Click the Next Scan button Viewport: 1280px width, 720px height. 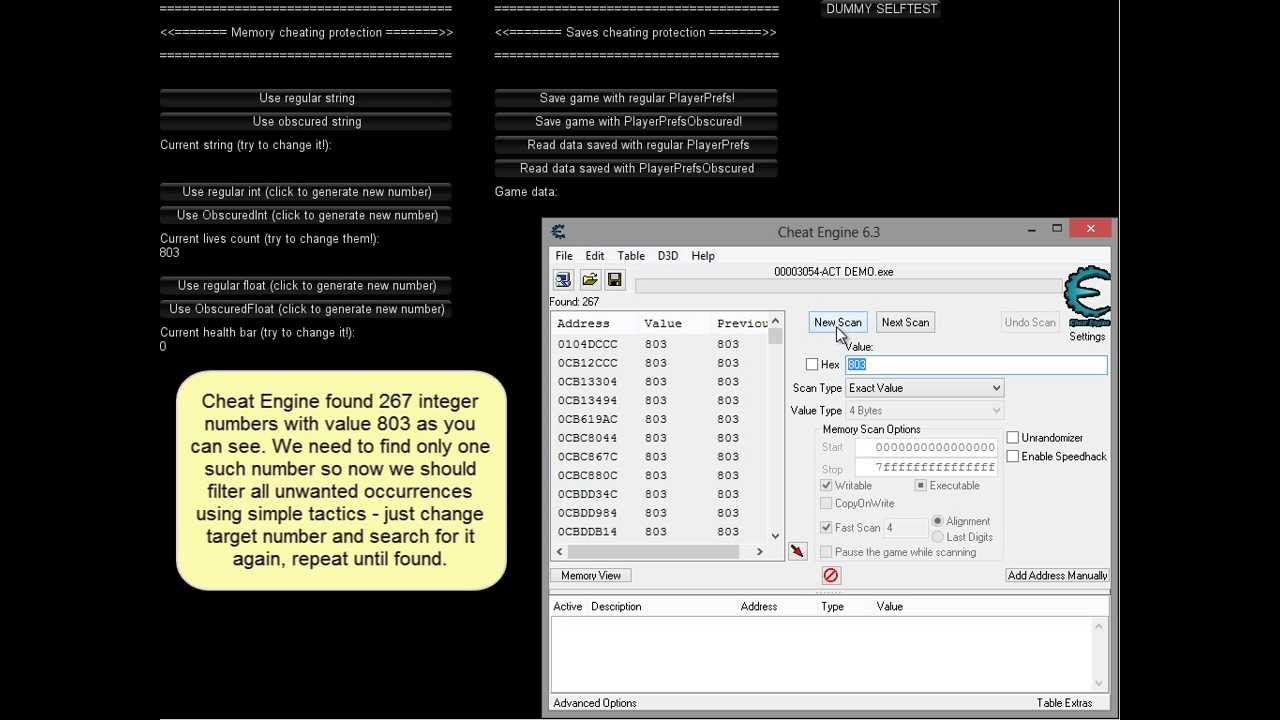click(905, 322)
